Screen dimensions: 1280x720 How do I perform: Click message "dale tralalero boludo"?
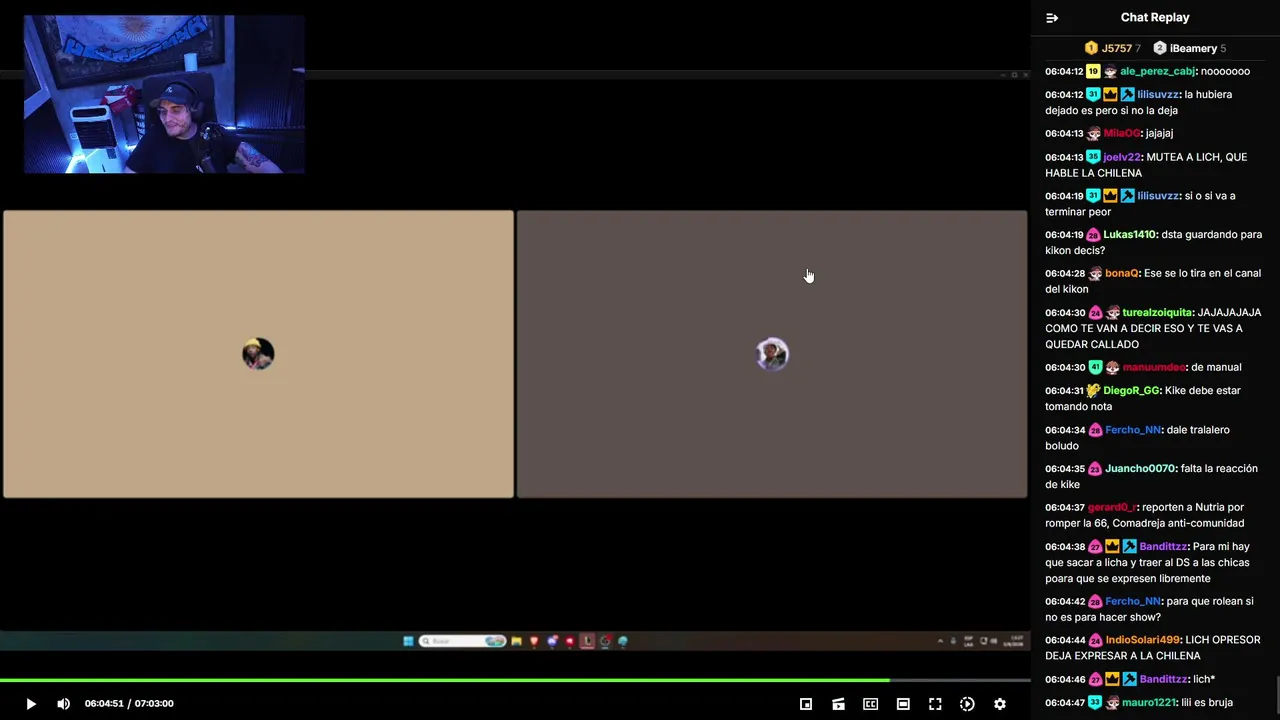[1137, 438]
